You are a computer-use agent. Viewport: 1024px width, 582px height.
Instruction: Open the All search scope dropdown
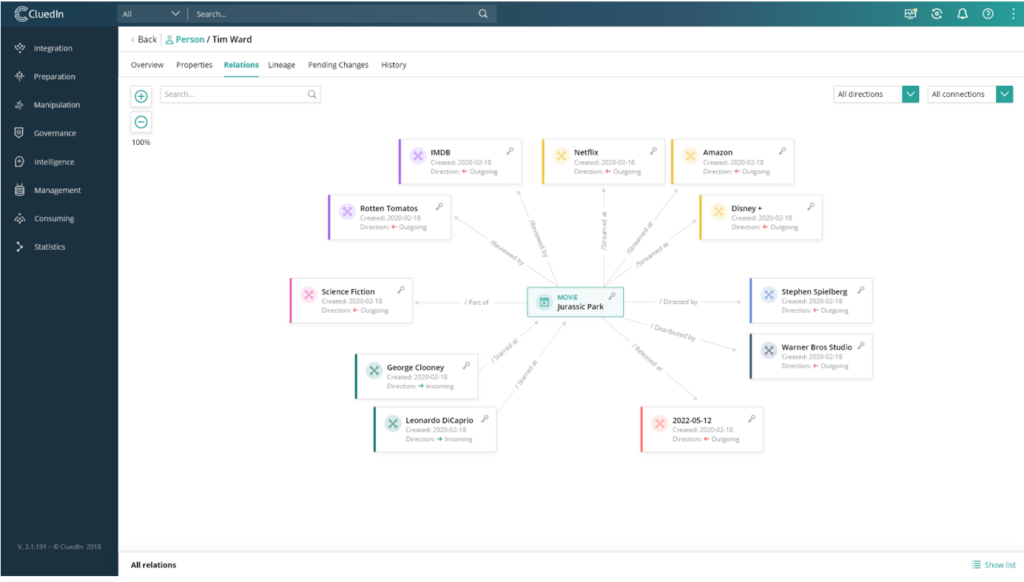(151, 14)
